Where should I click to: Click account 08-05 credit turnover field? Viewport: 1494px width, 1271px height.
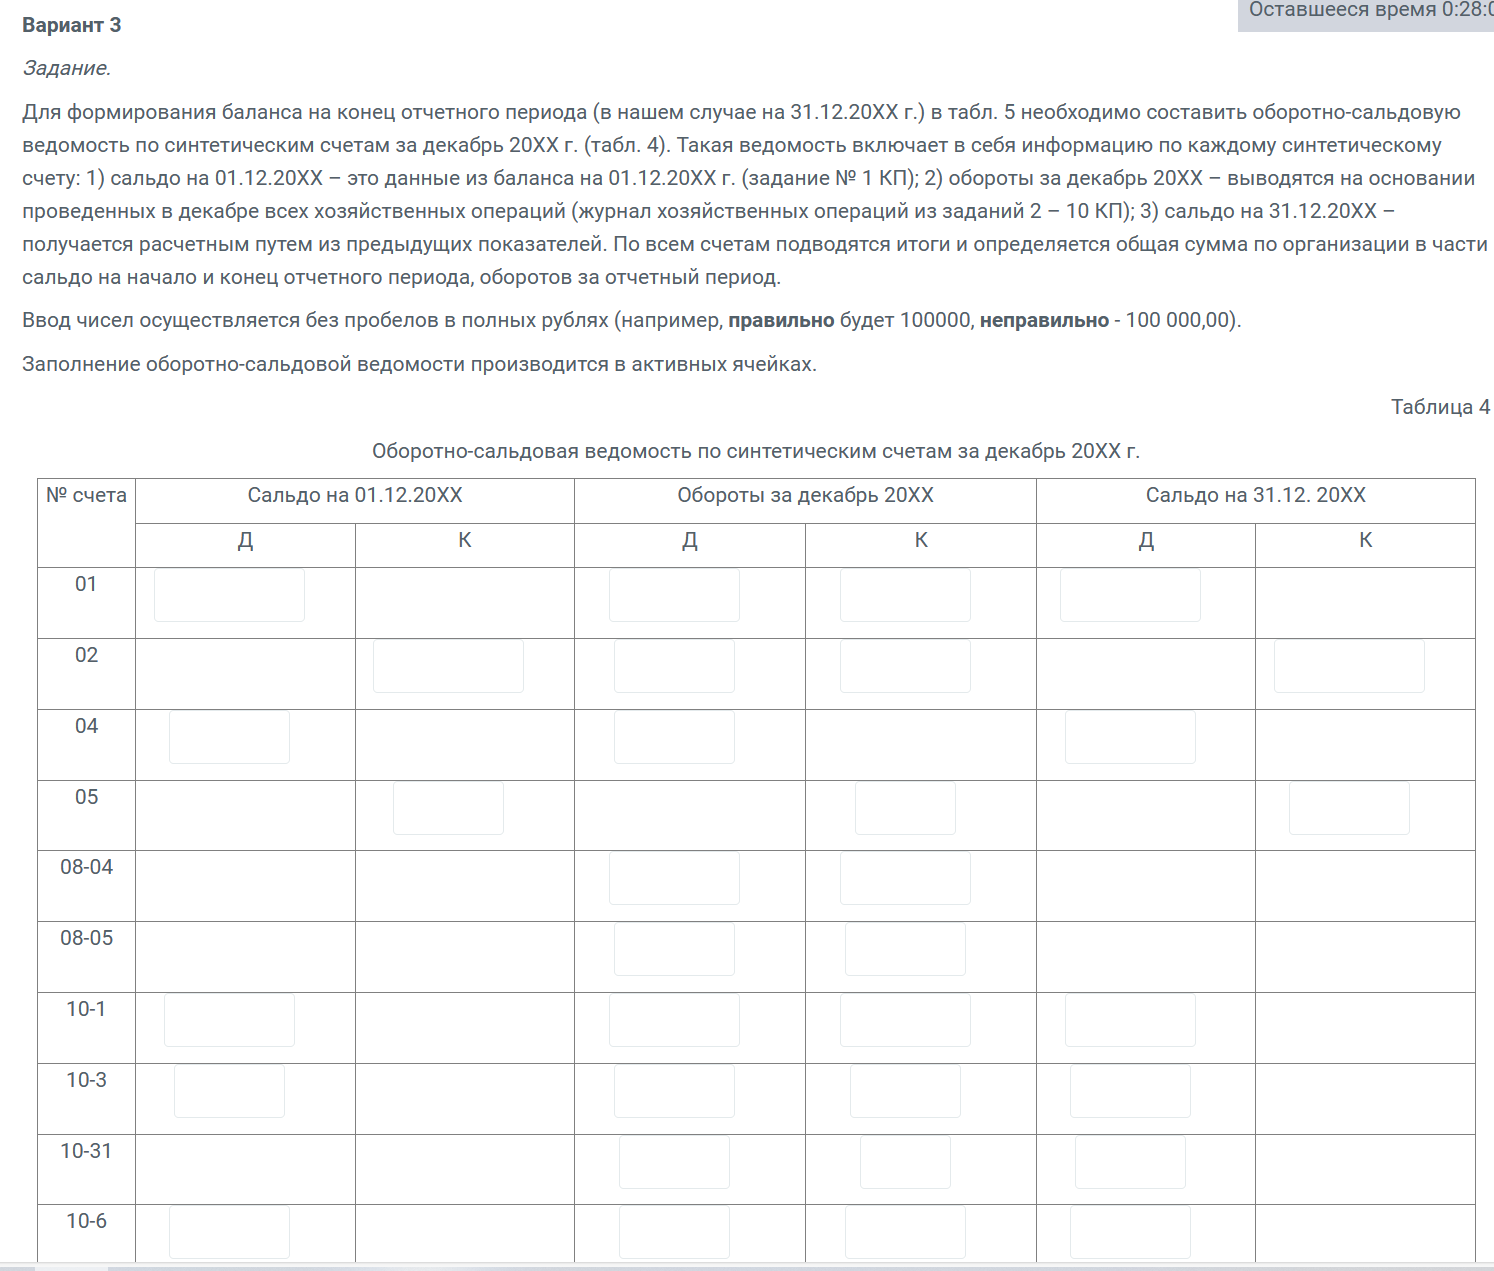pyautogui.click(x=905, y=949)
